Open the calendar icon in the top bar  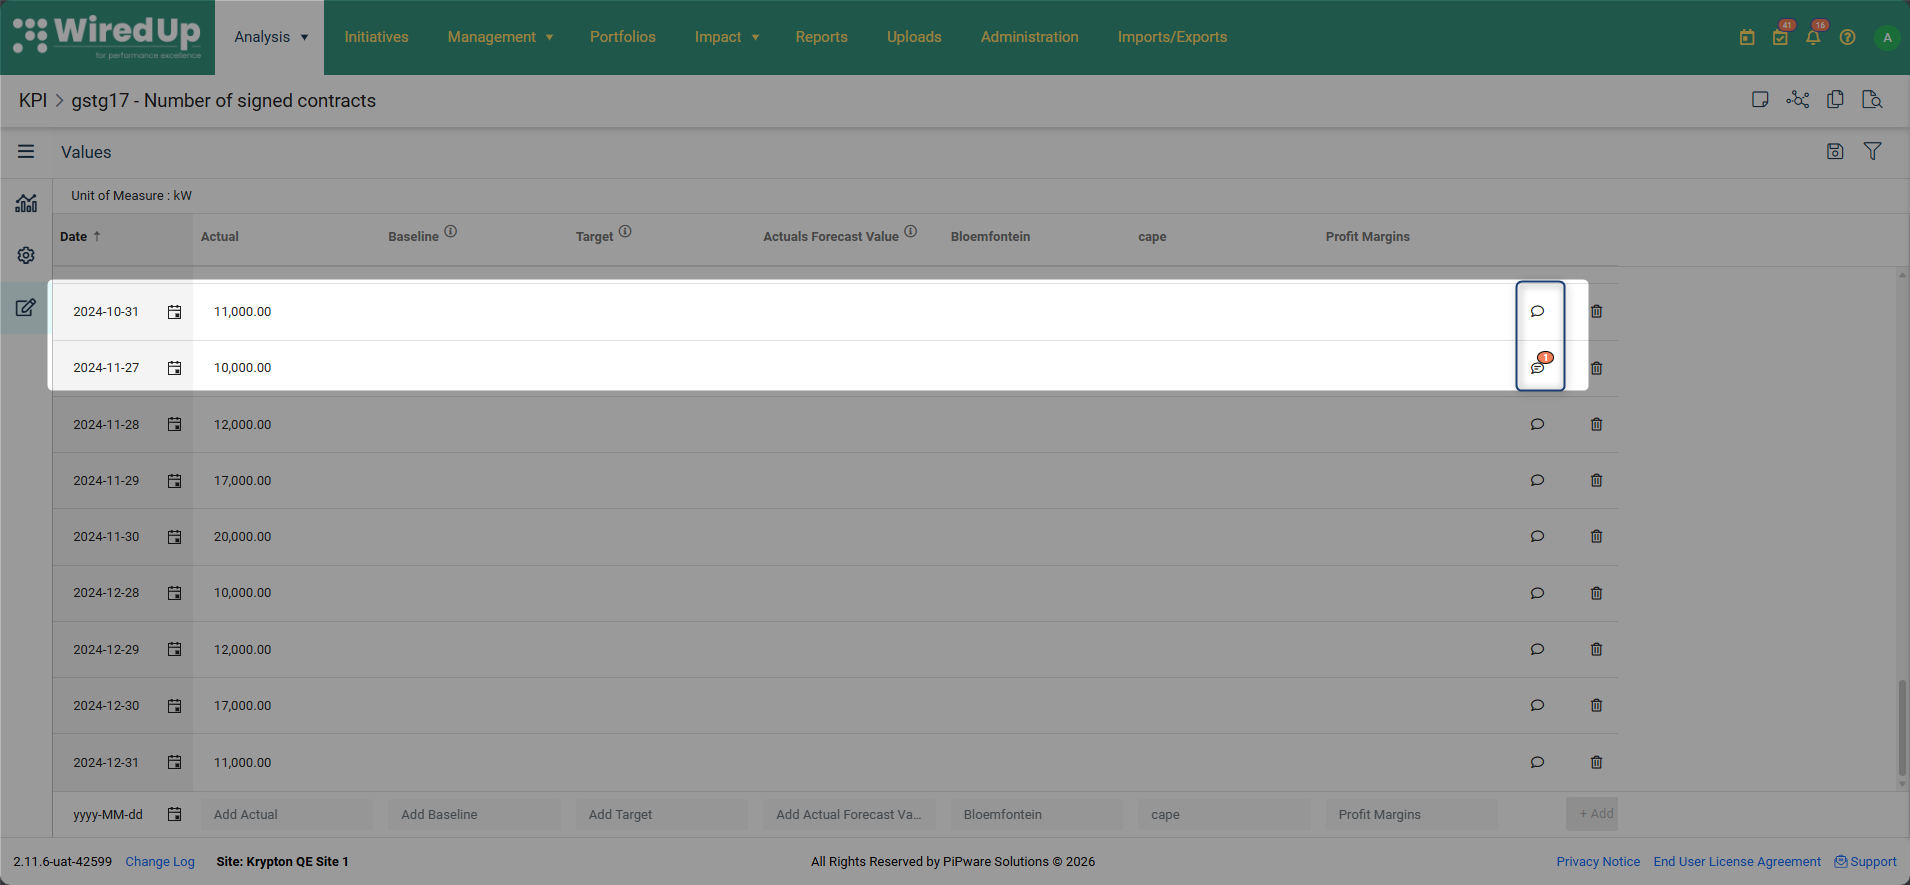click(1747, 37)
